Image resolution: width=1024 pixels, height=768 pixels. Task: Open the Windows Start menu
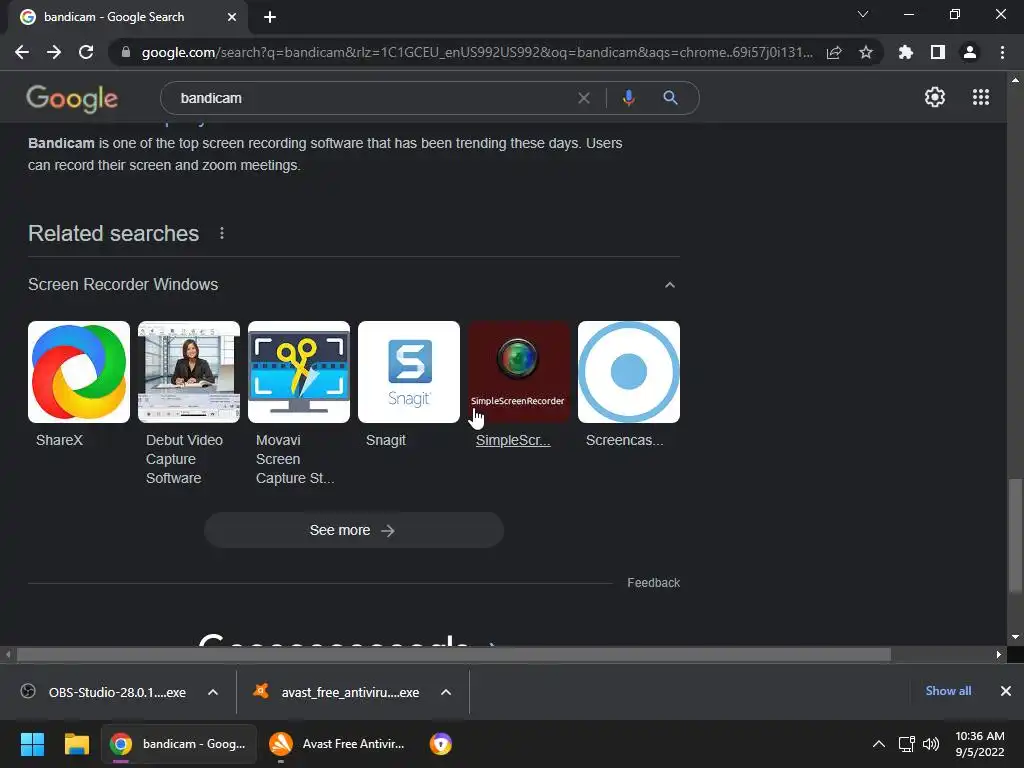(32, 744)
